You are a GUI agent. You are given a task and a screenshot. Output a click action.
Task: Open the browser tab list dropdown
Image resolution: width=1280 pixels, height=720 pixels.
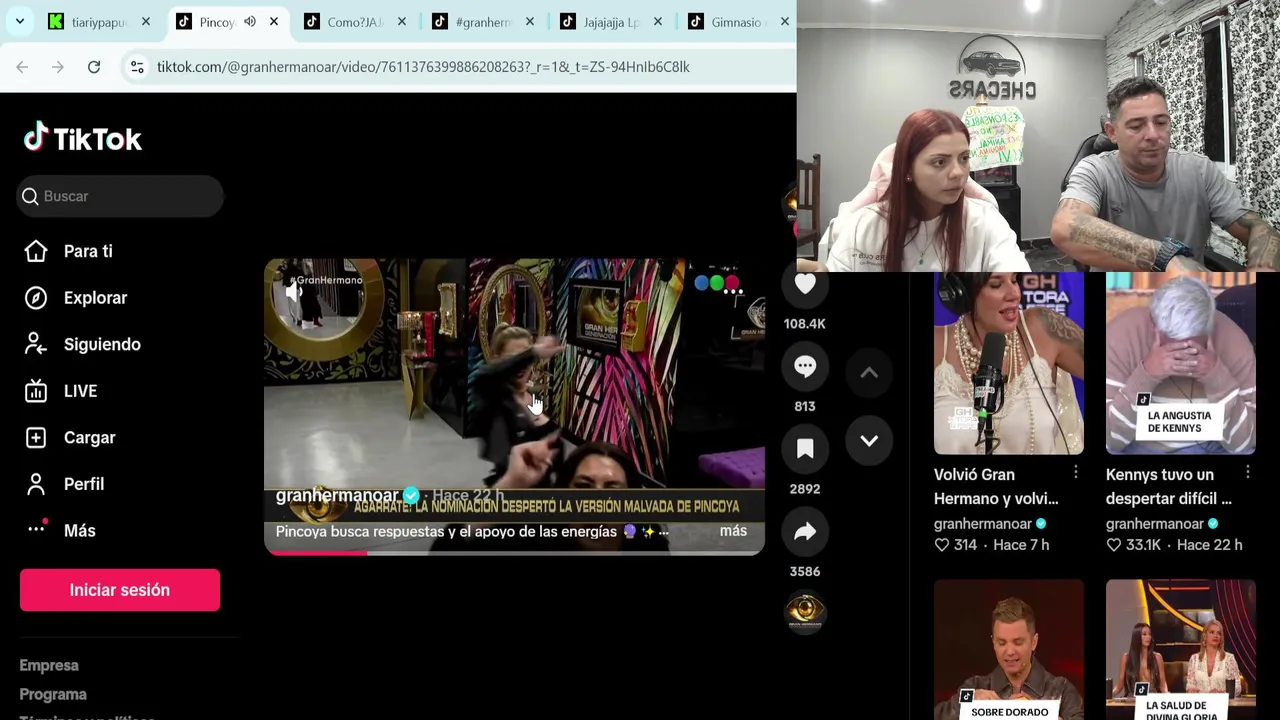click(x=20, y=21)
